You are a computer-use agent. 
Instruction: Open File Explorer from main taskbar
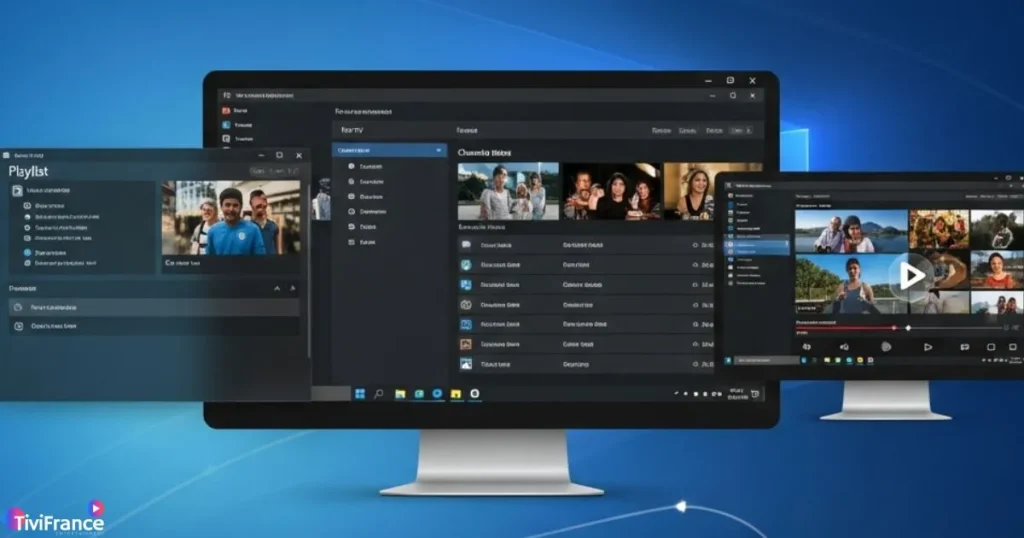(400, 394)
